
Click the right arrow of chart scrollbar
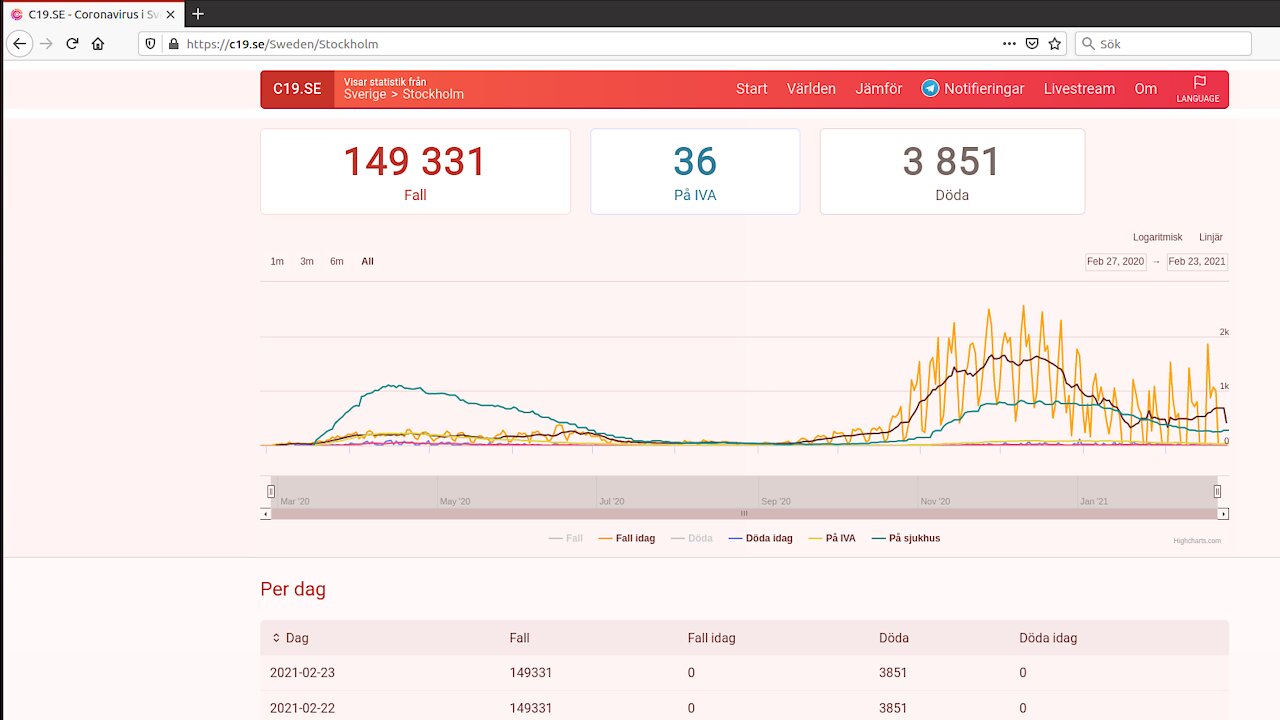(1223, 514)
